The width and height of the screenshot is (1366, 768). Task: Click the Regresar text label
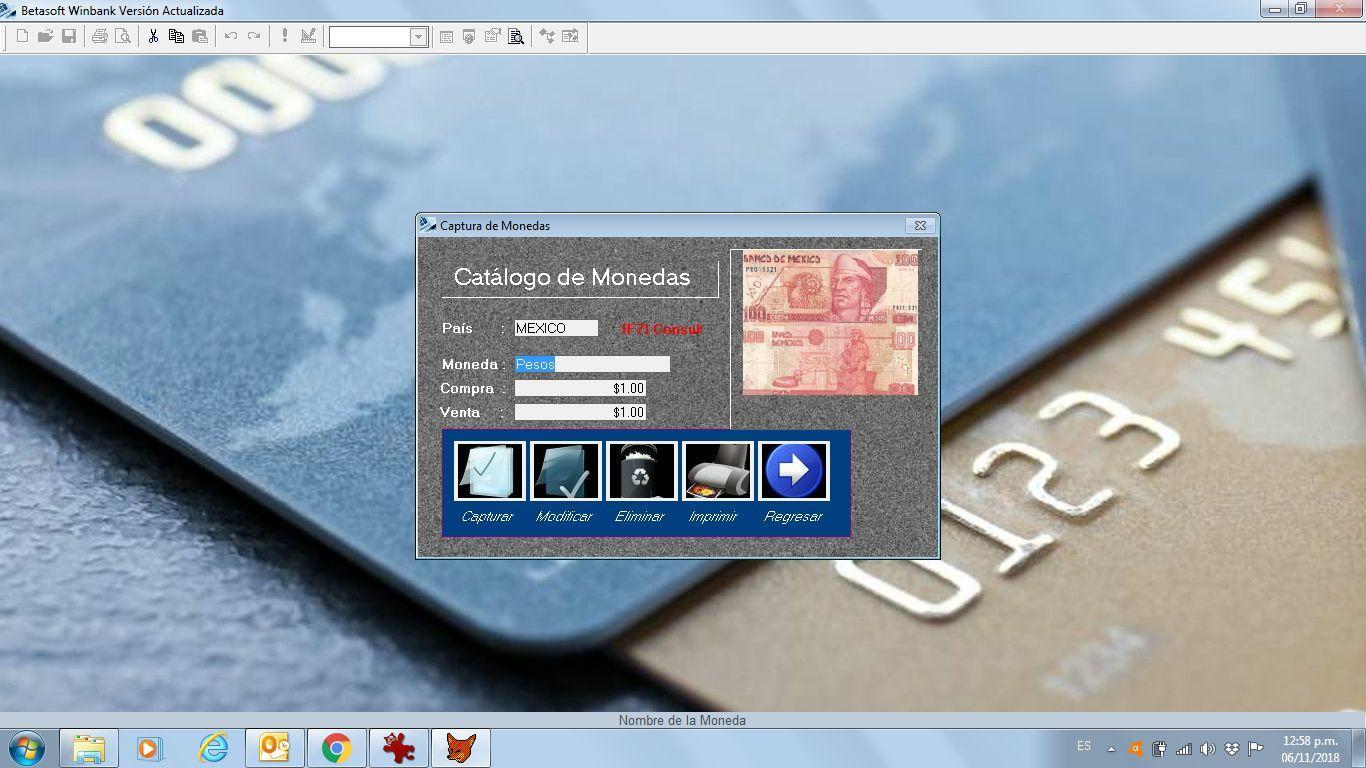pyautogui.click(x=793, y=517)
